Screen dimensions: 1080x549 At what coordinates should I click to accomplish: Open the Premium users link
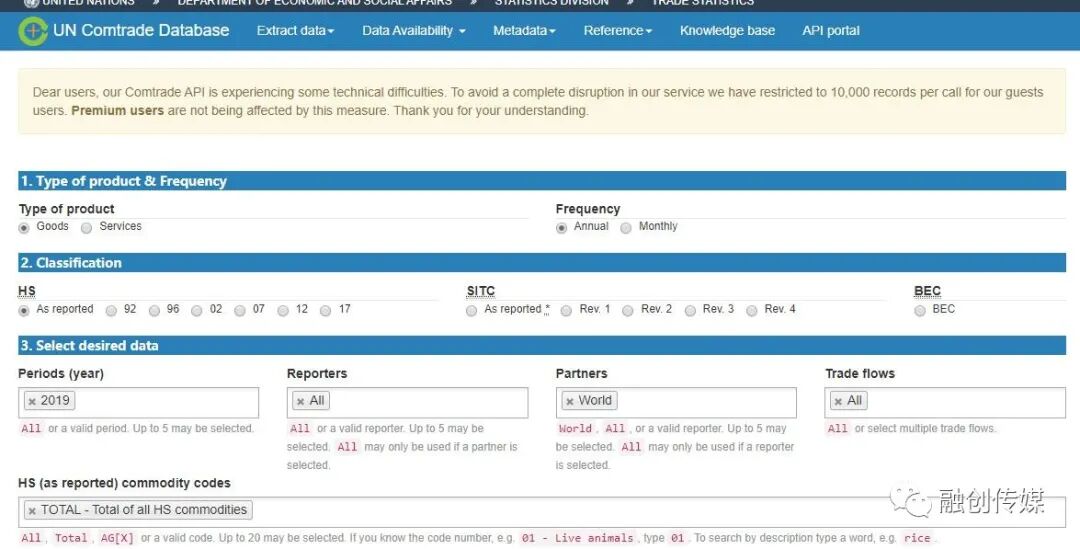(x=118, y=110)
